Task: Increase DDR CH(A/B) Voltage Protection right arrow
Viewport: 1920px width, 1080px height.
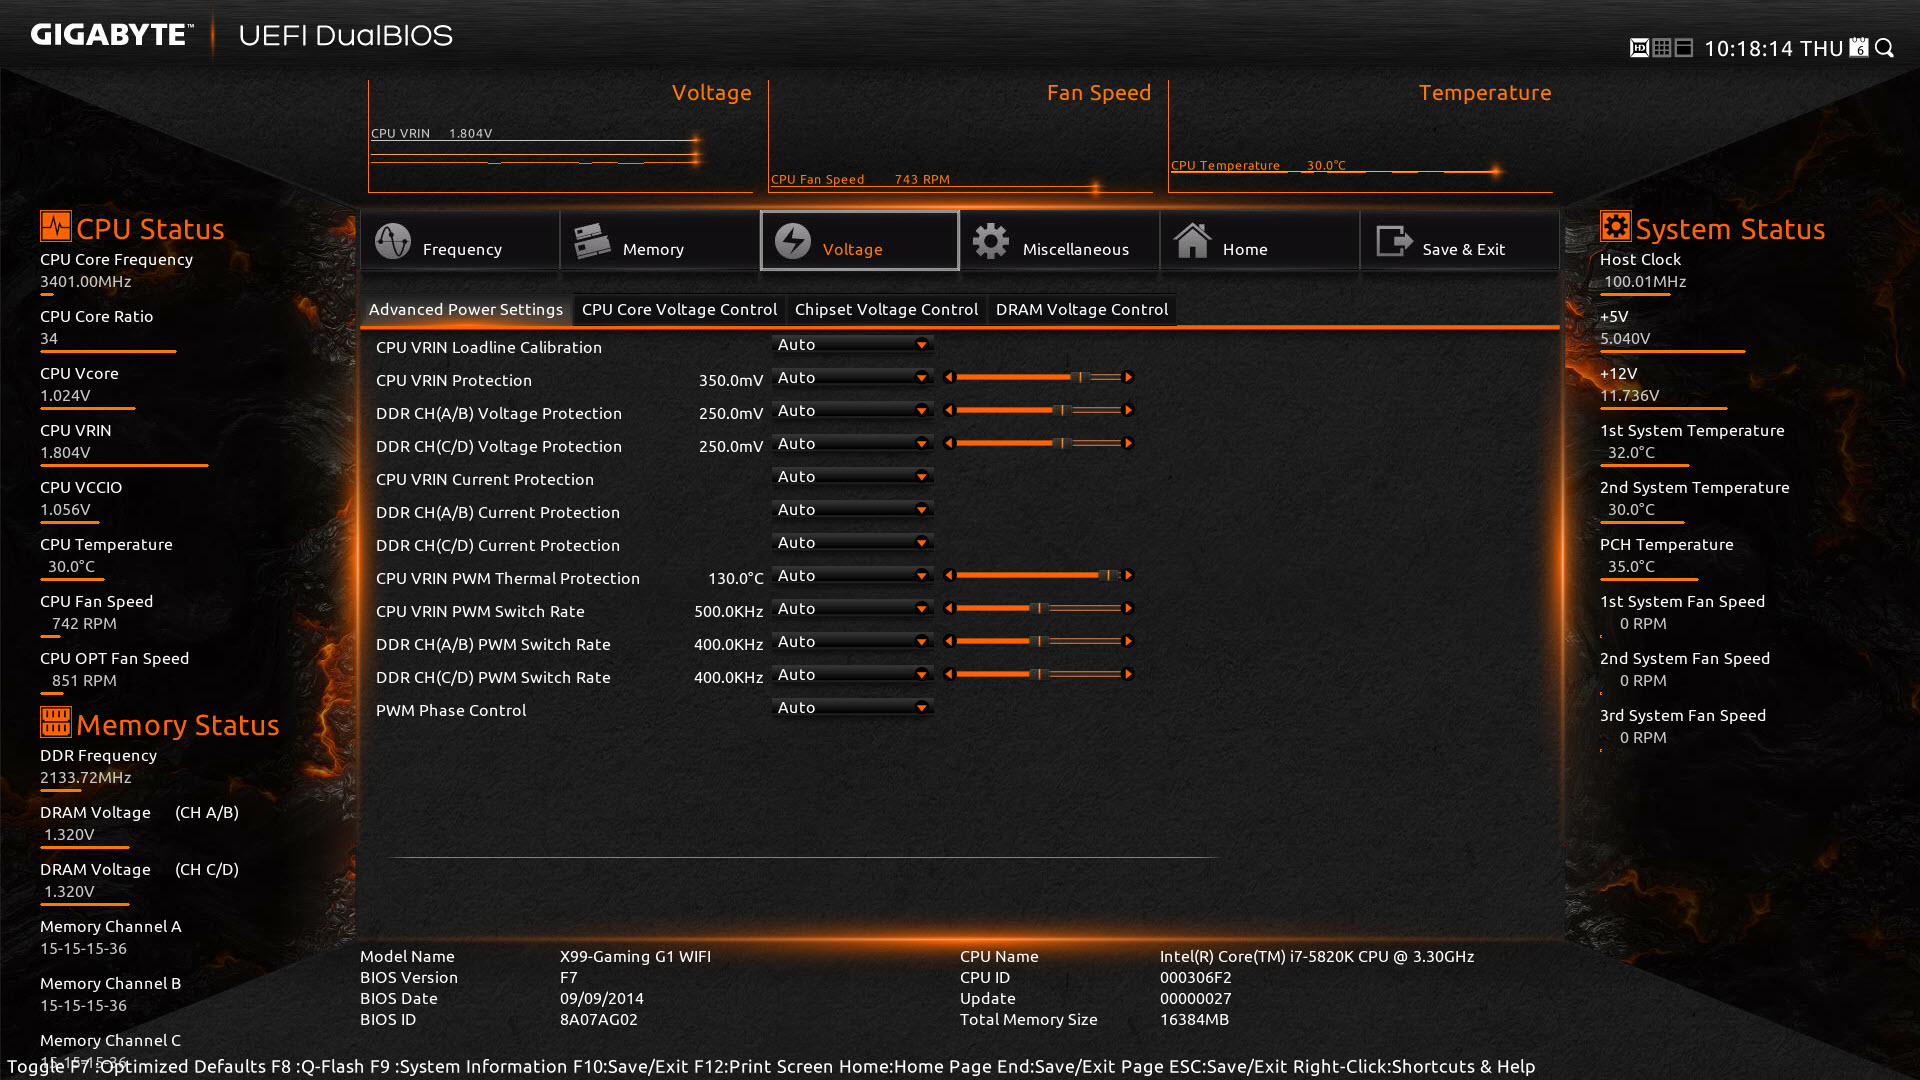Action: pos(1128,410)
